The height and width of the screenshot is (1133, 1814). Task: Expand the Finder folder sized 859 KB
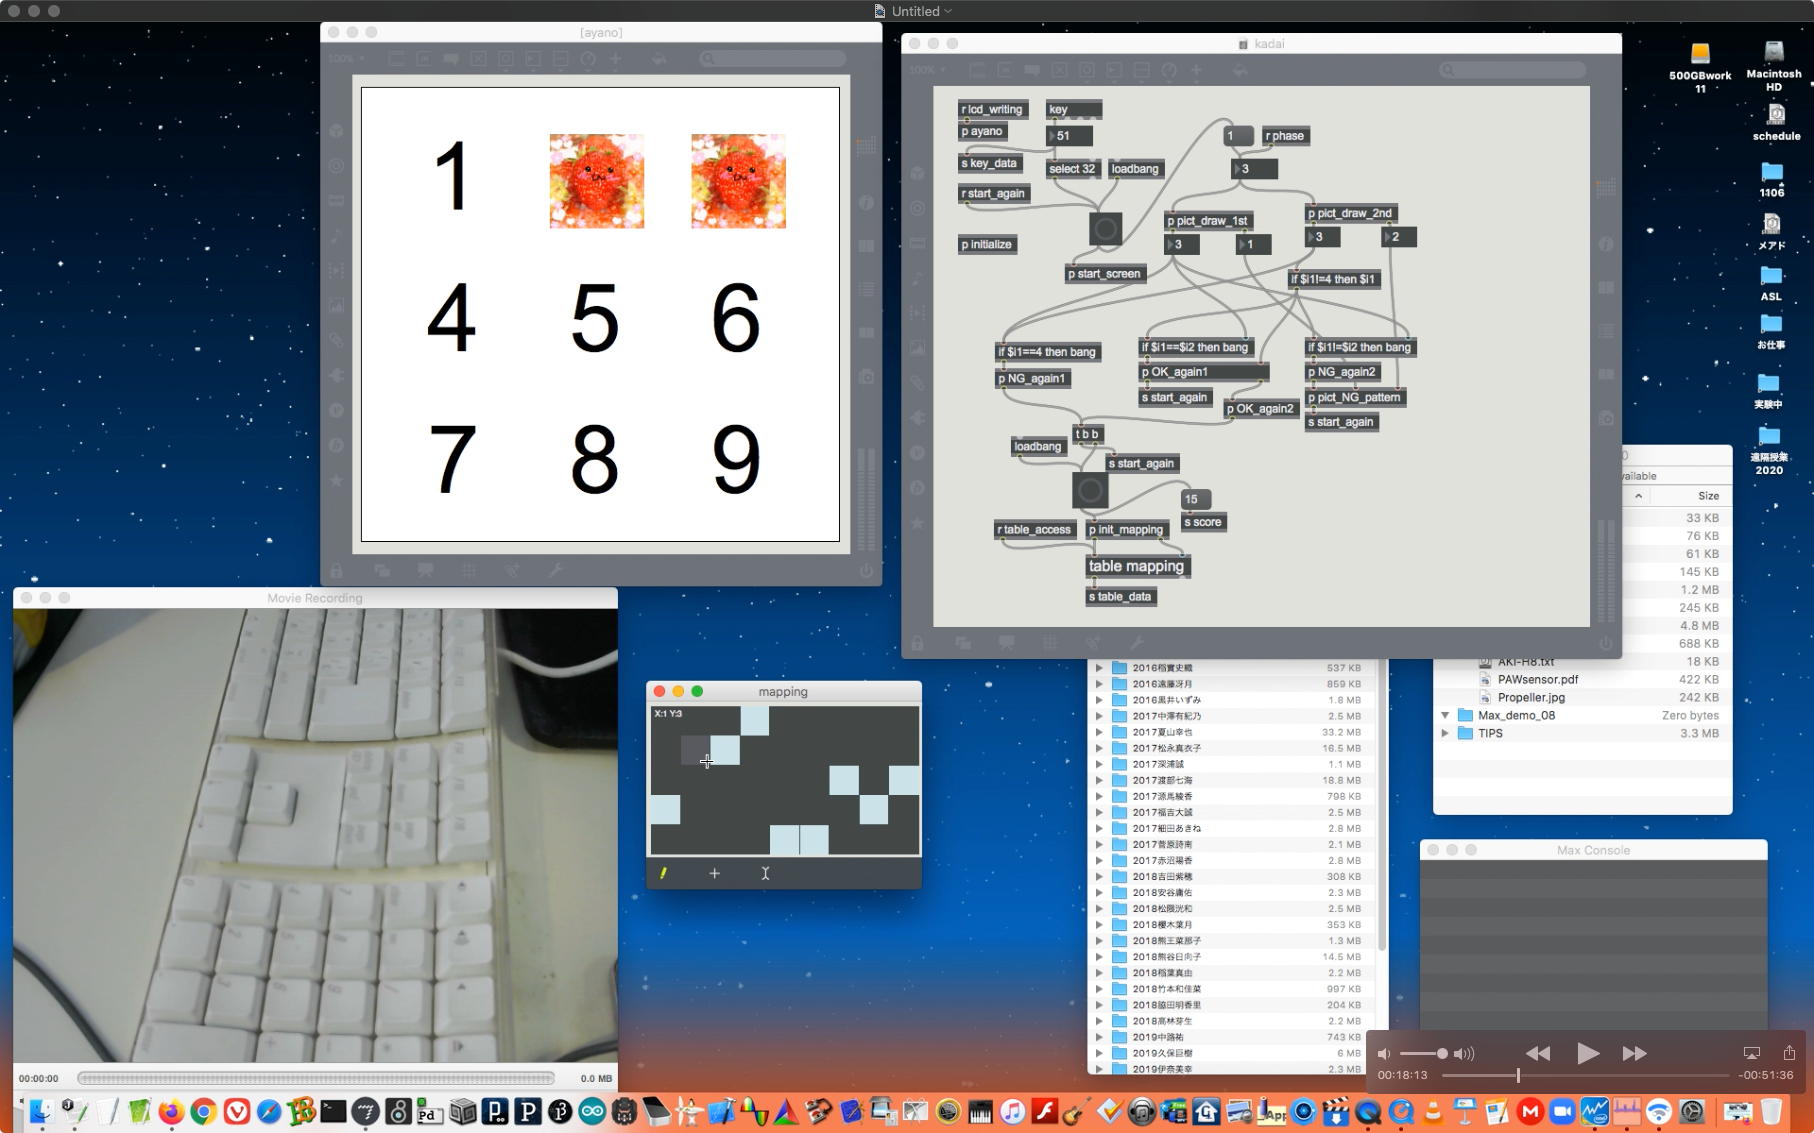click(1099, 684)
